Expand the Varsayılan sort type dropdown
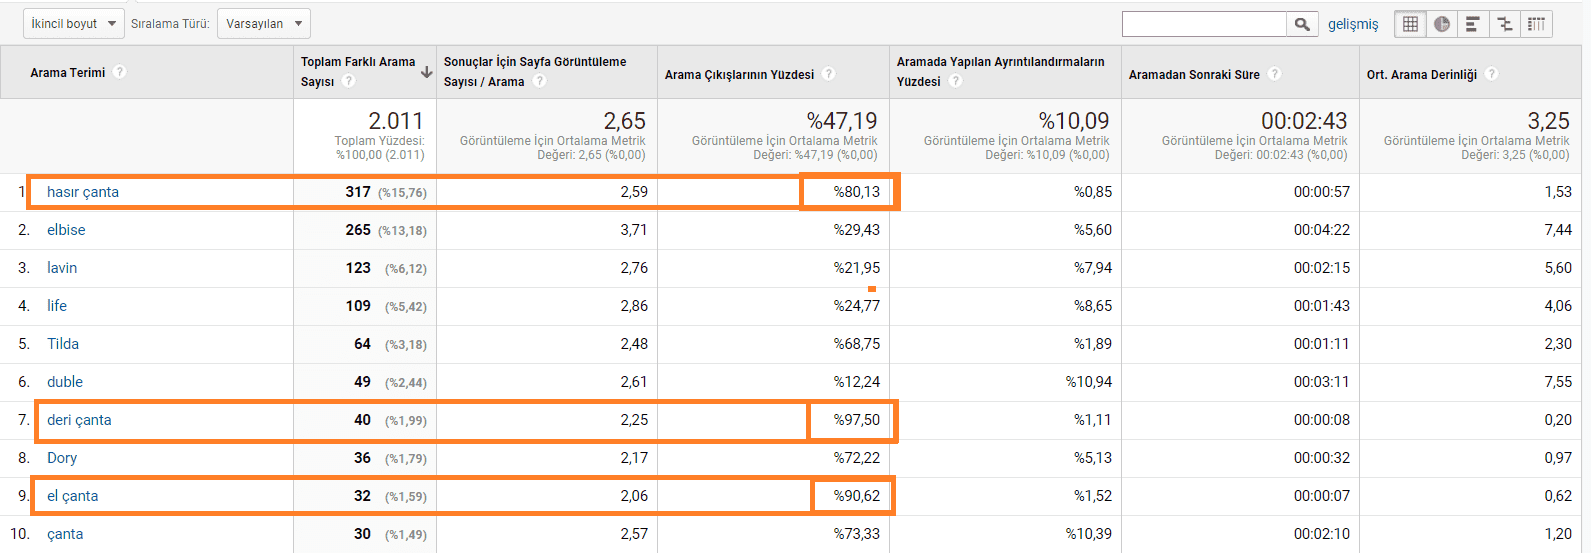Image resolution: width=1591 pixels, height=553 pixels. click(x=263, y=24)
